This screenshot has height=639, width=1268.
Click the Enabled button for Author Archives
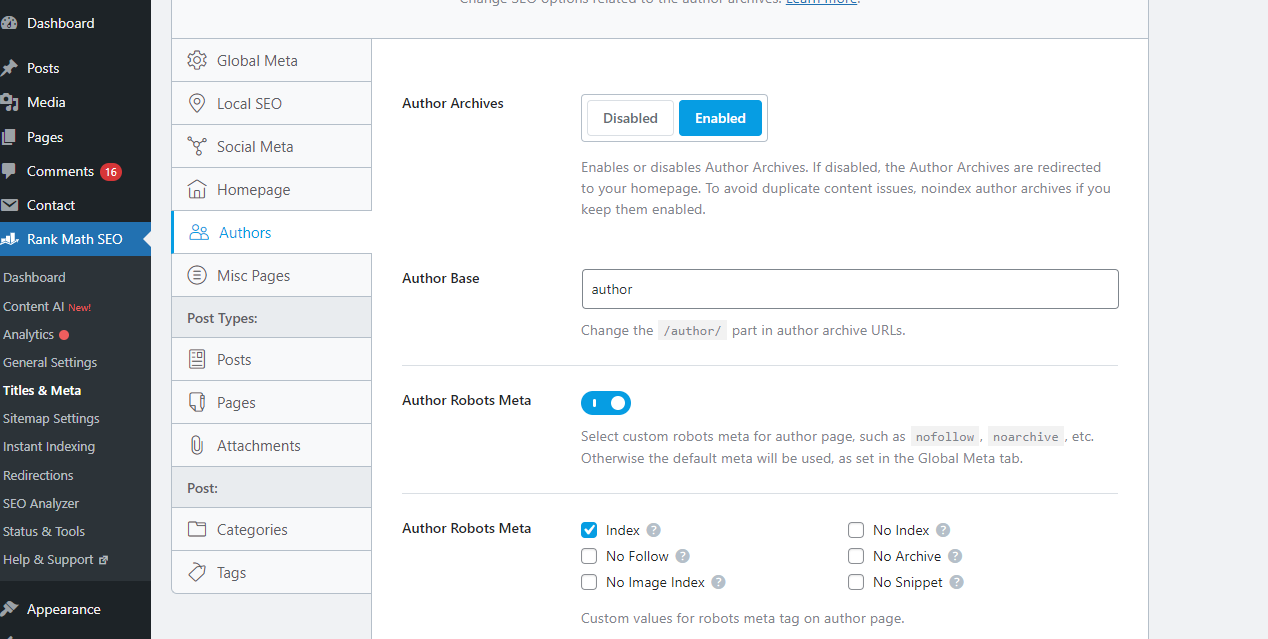click(x=720, y=118)
